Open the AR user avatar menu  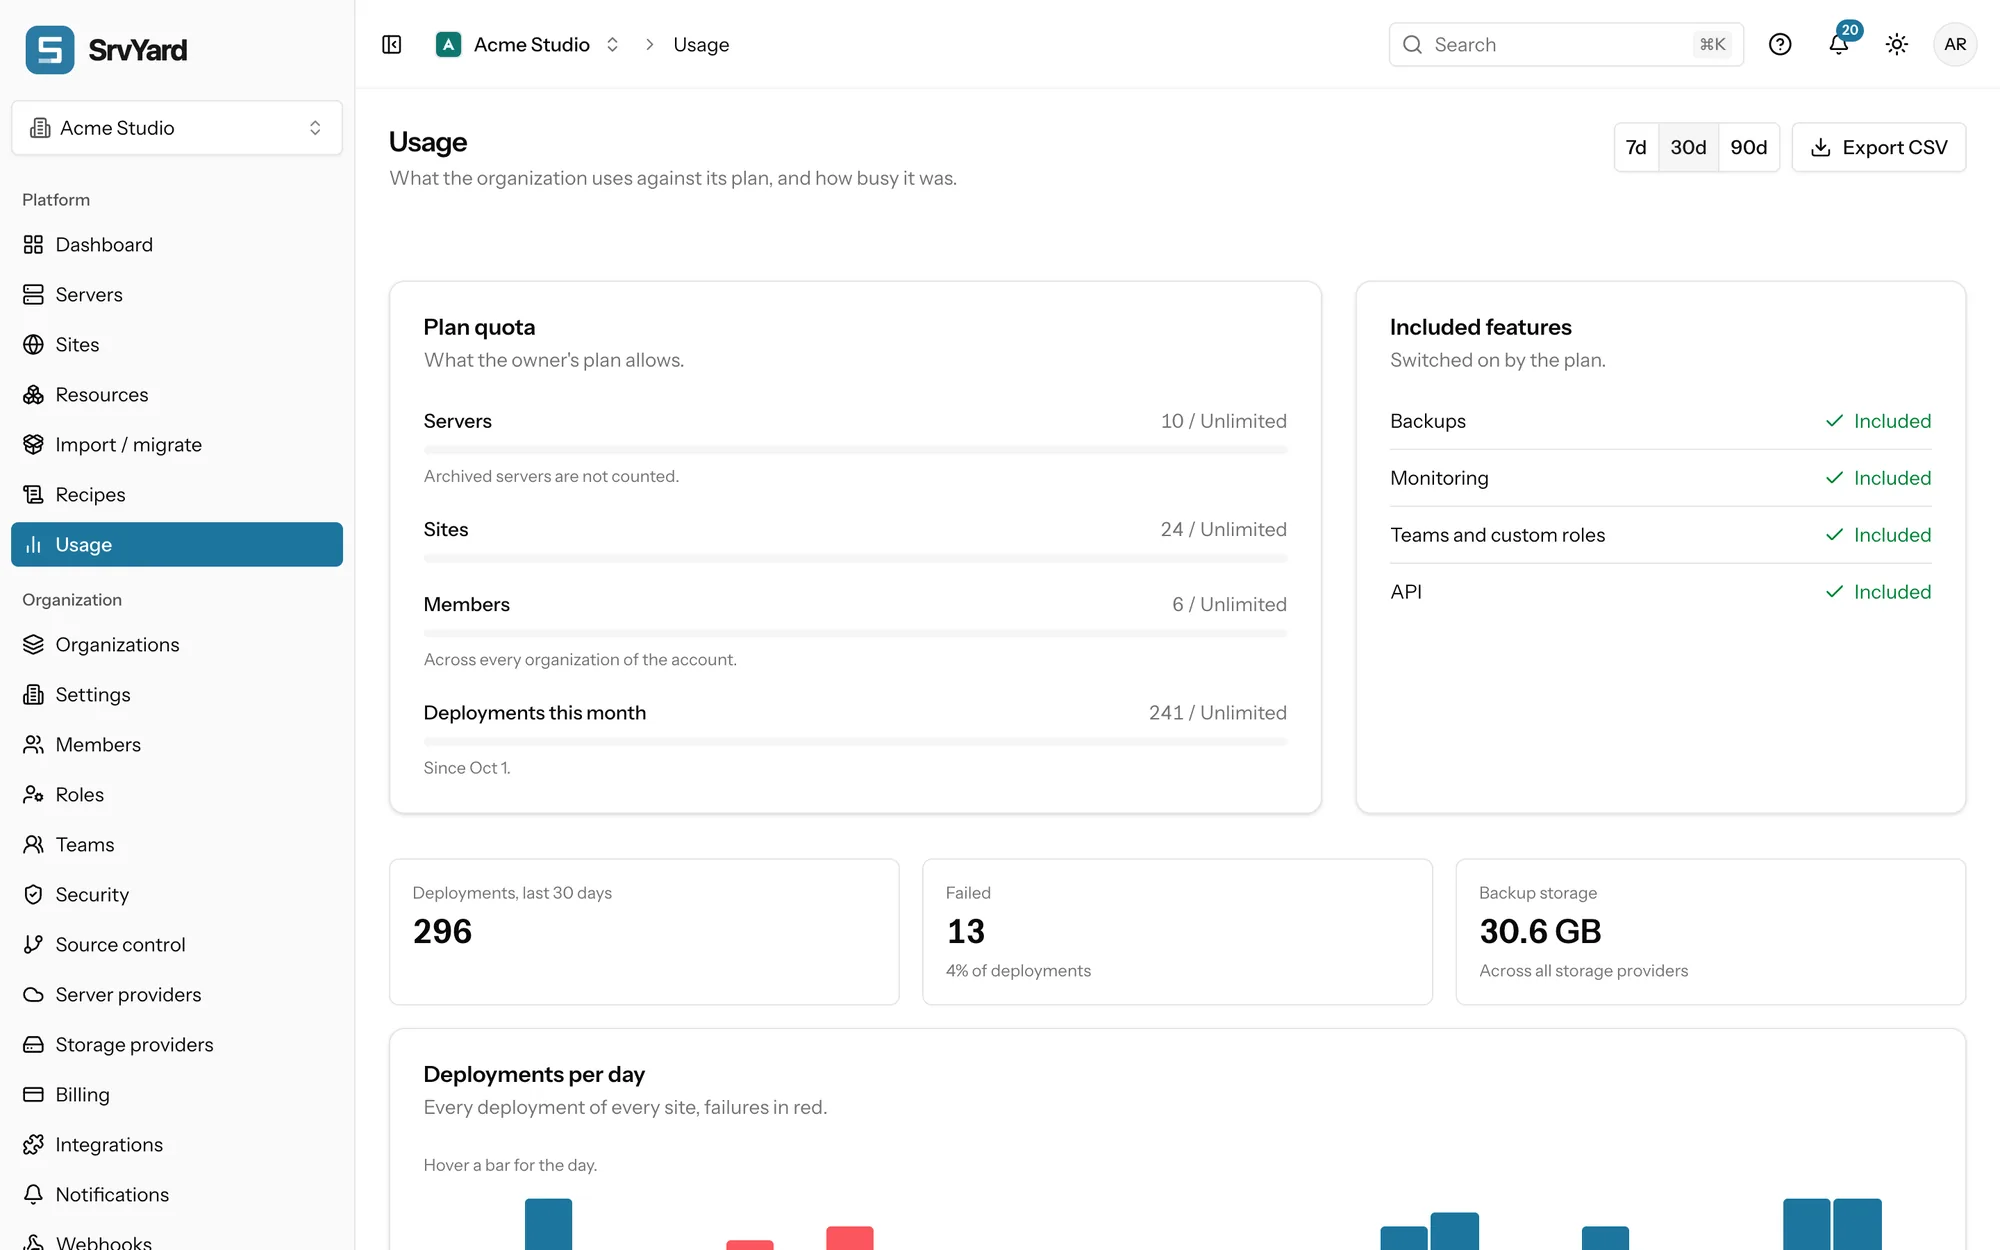(x=1955, y=44)
